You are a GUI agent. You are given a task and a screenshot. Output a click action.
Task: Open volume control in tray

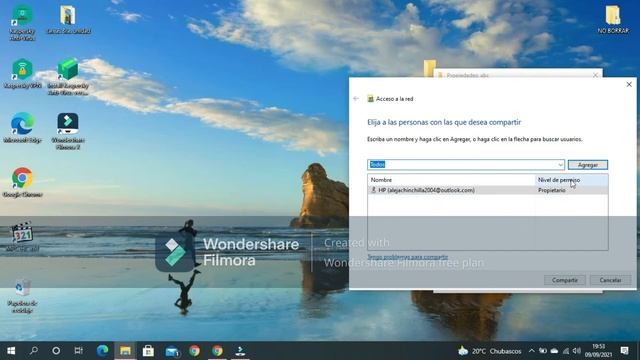pyautogui.click(x=577, y=351)
